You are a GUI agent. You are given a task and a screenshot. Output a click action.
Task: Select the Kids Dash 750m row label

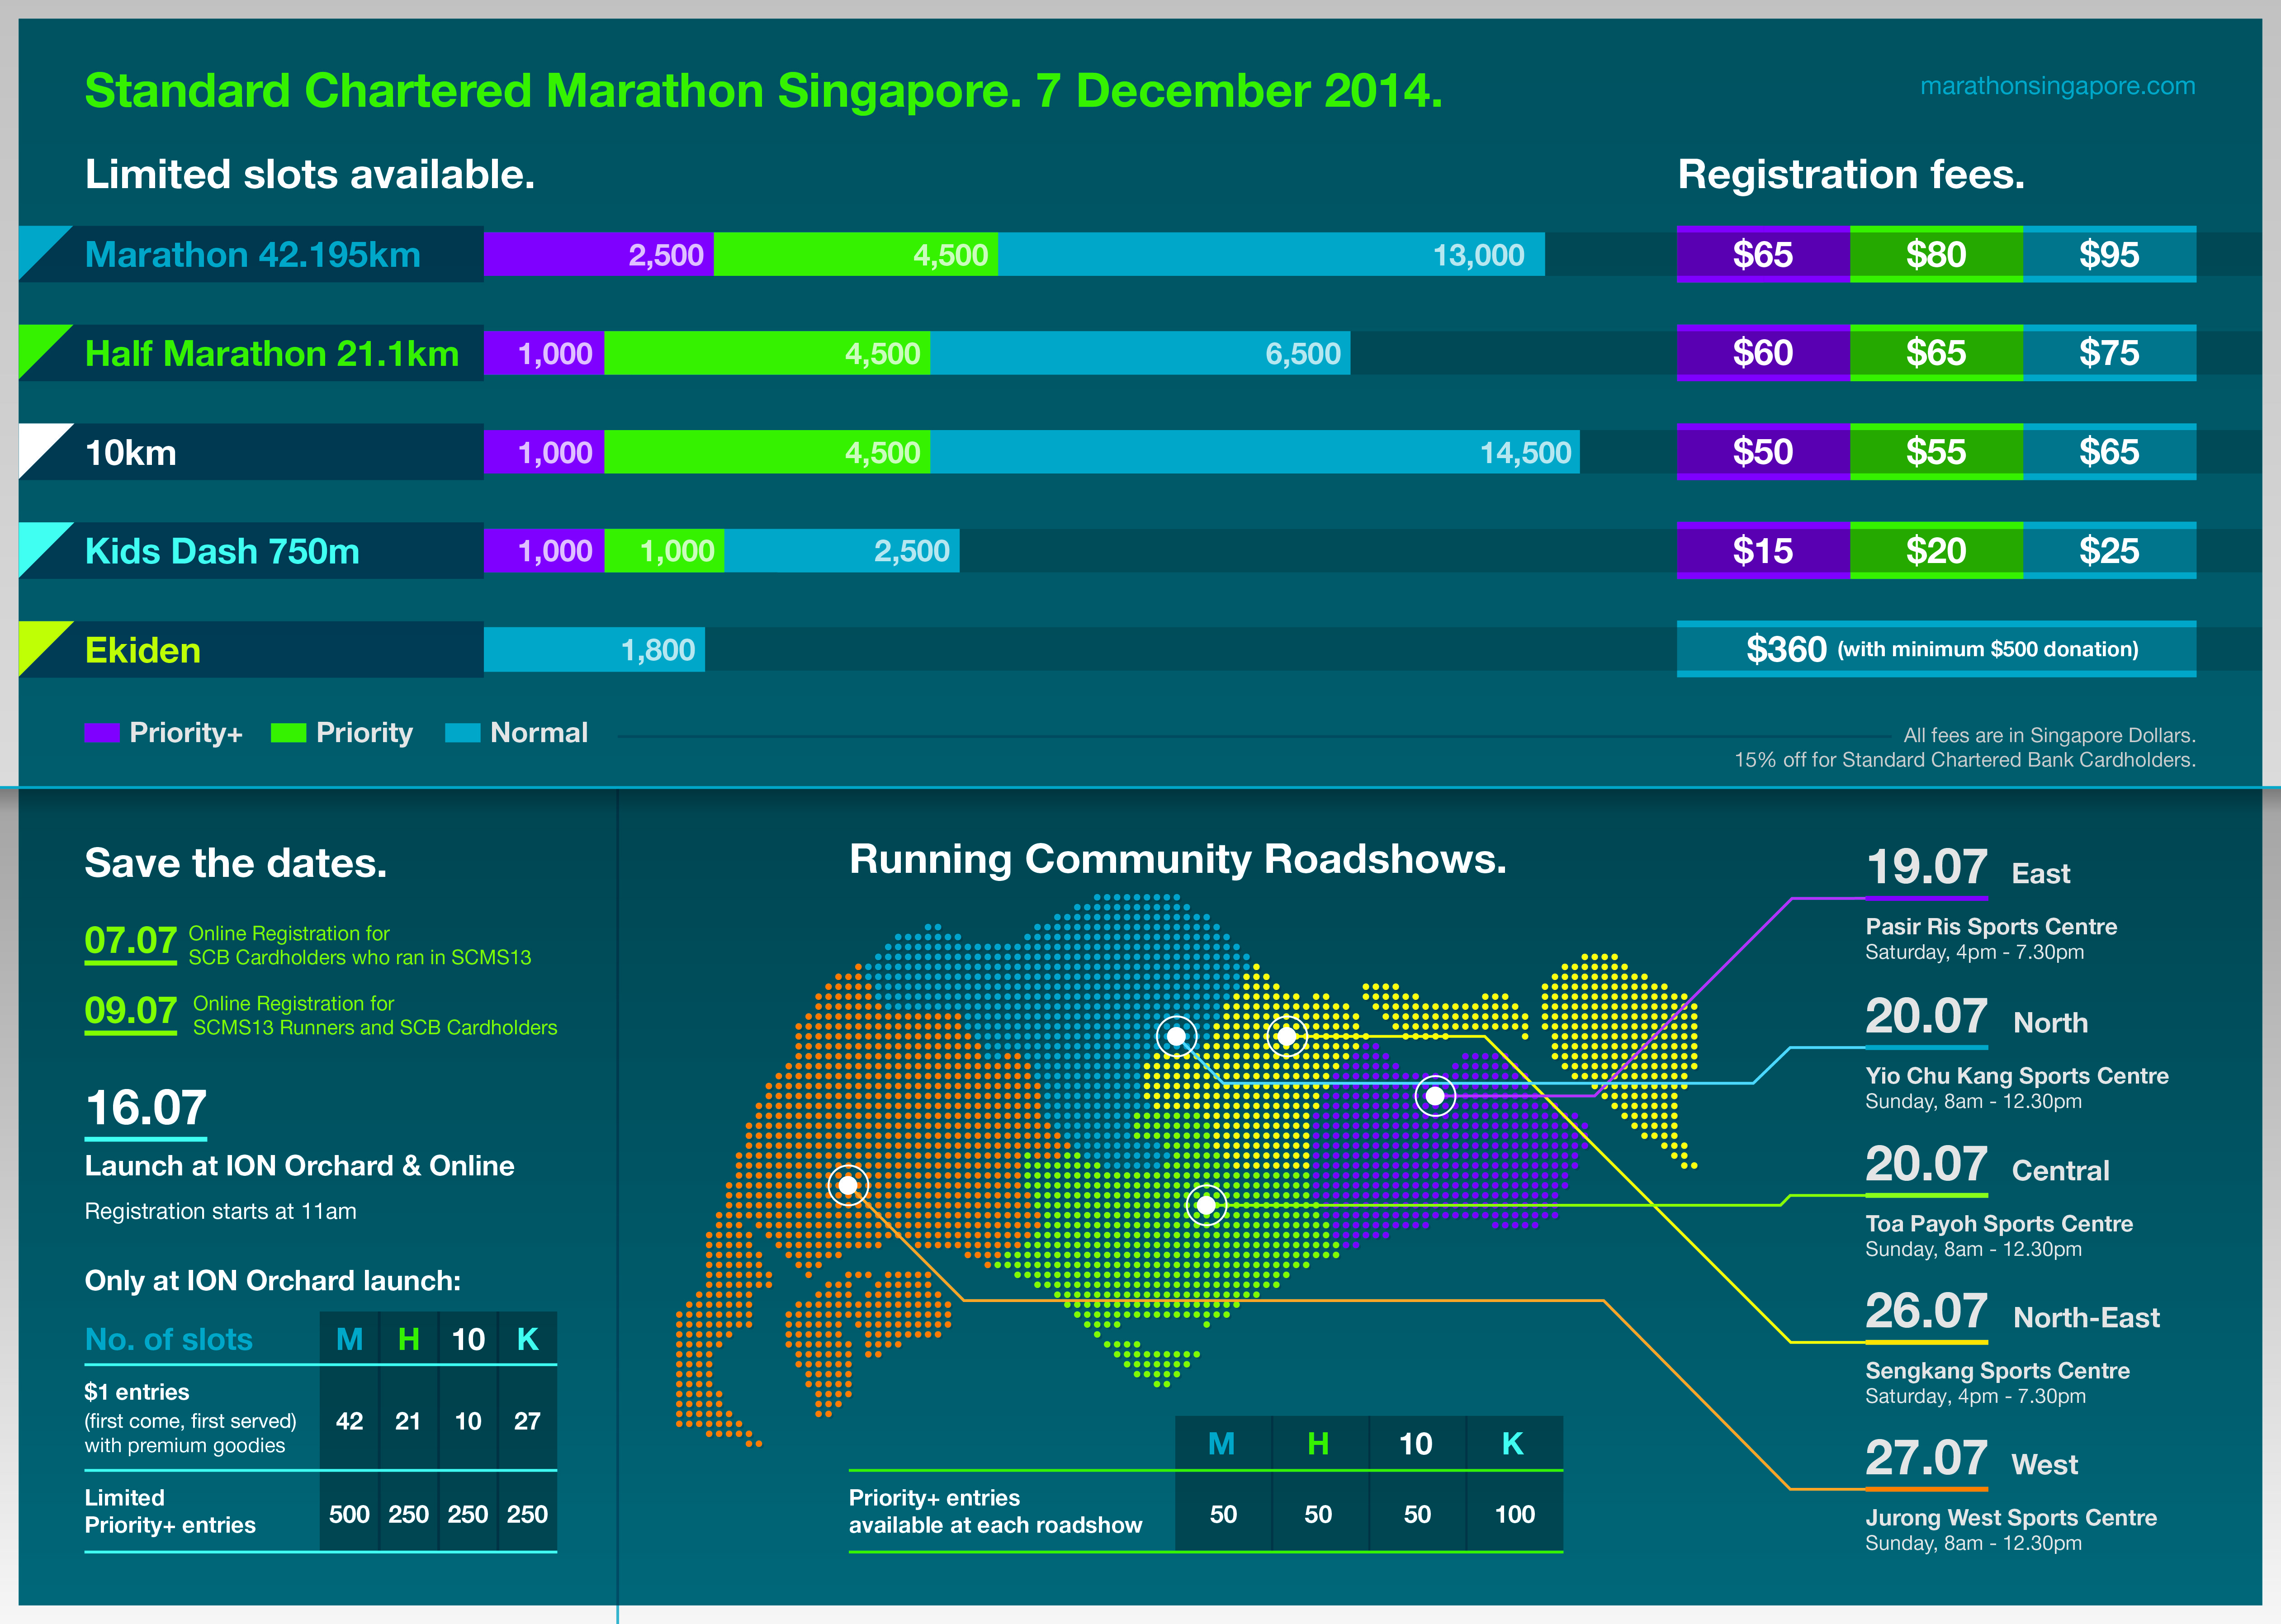(222, 552)
